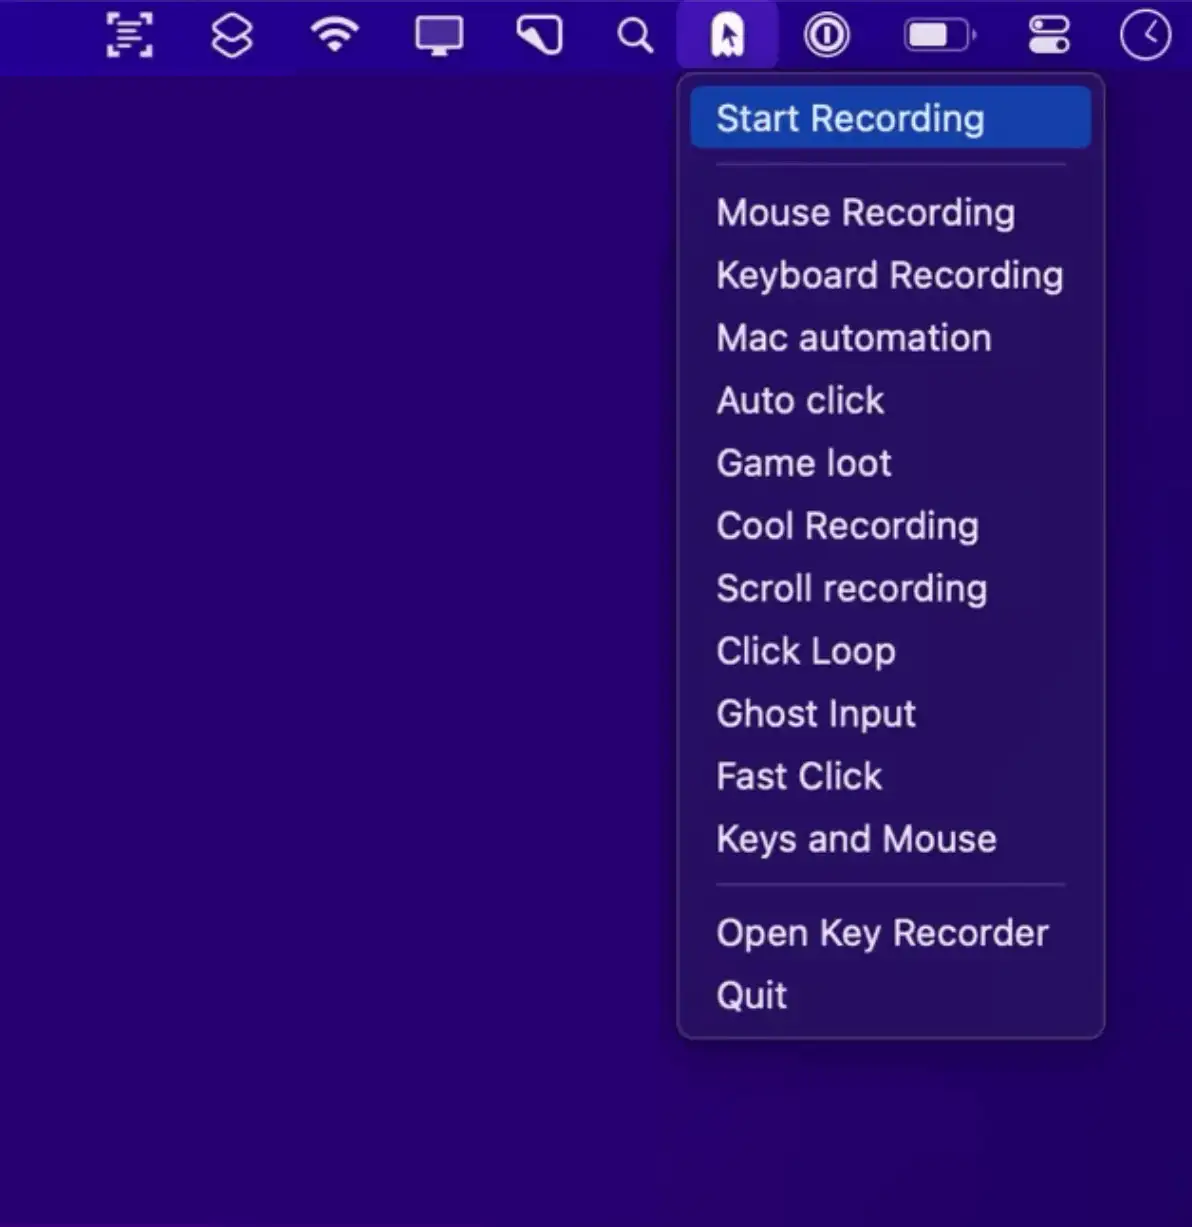Pick the Ghost Input recording
The width and height of the screenshot is (1192, 1227).
tap(890, 714)
